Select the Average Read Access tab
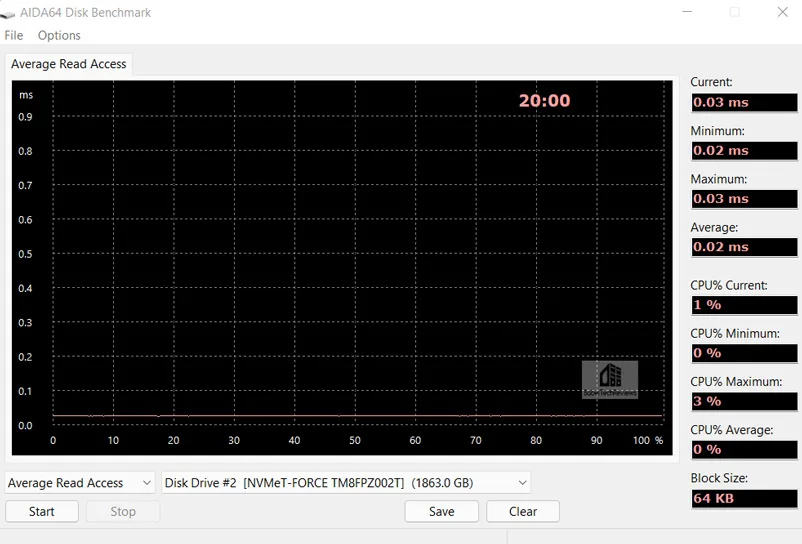802x544 pixels. click(69, 64)
